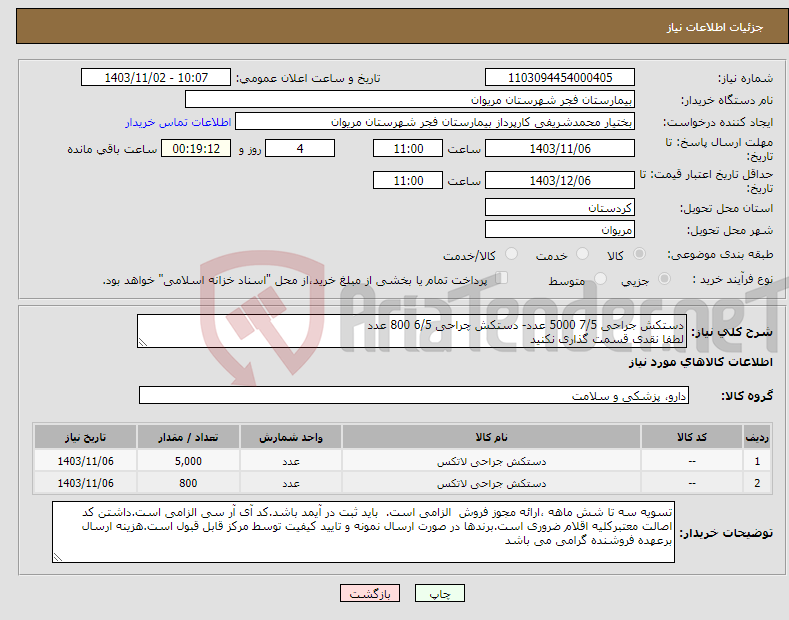Click the delivery city field مریوان
789x620 pixels.
pos(560,229)
